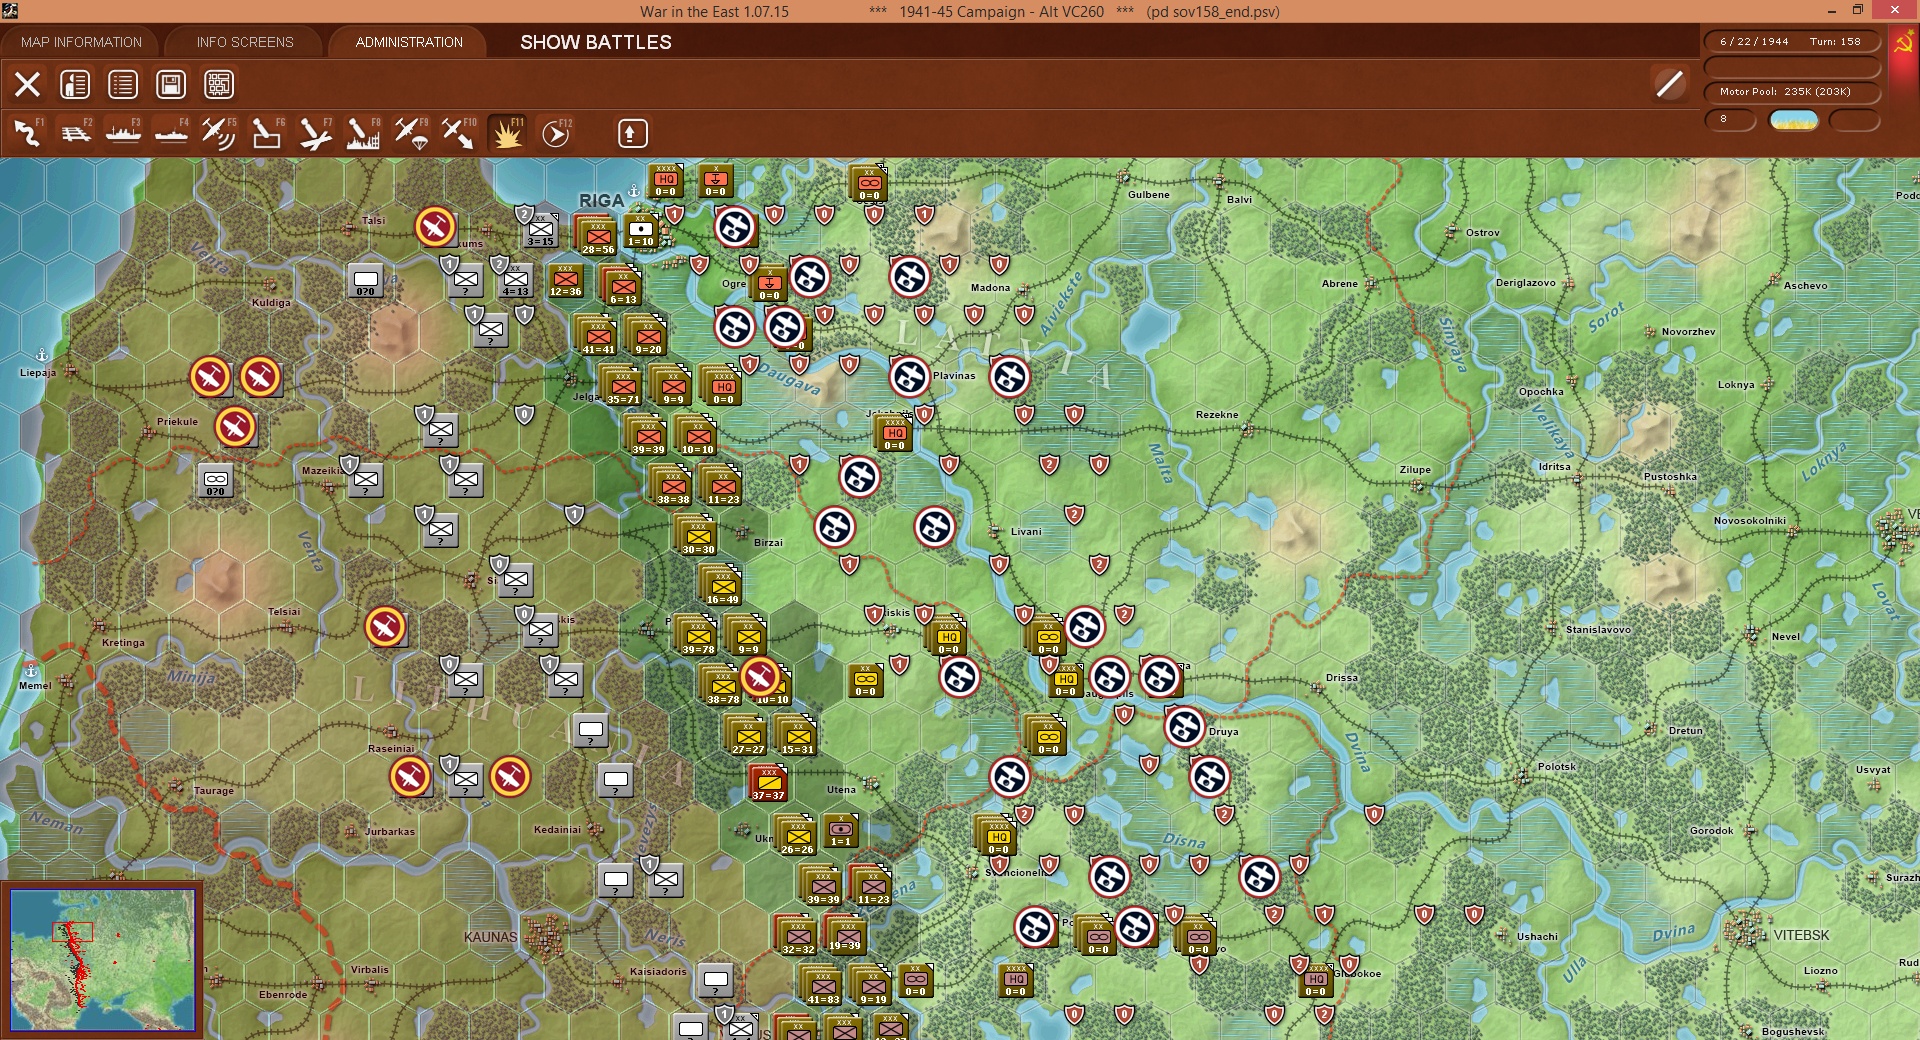Select the 12=36 unit counter
The width and height of the screenshot is (1920, 1040).
point(566,280)
